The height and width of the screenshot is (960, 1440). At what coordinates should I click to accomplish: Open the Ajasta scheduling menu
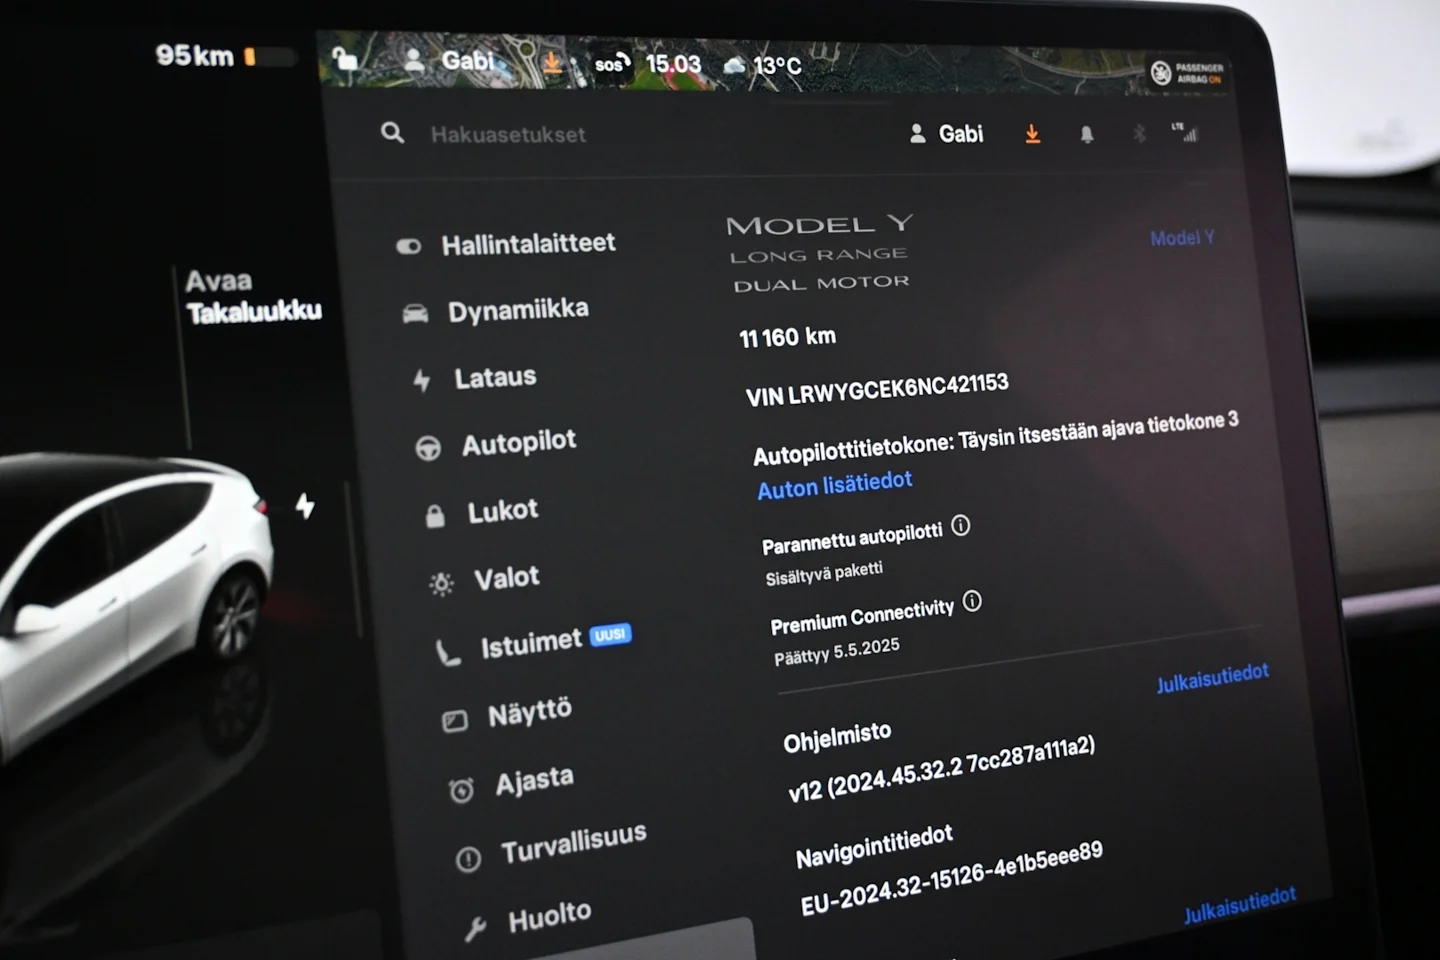tap(511, 783)
